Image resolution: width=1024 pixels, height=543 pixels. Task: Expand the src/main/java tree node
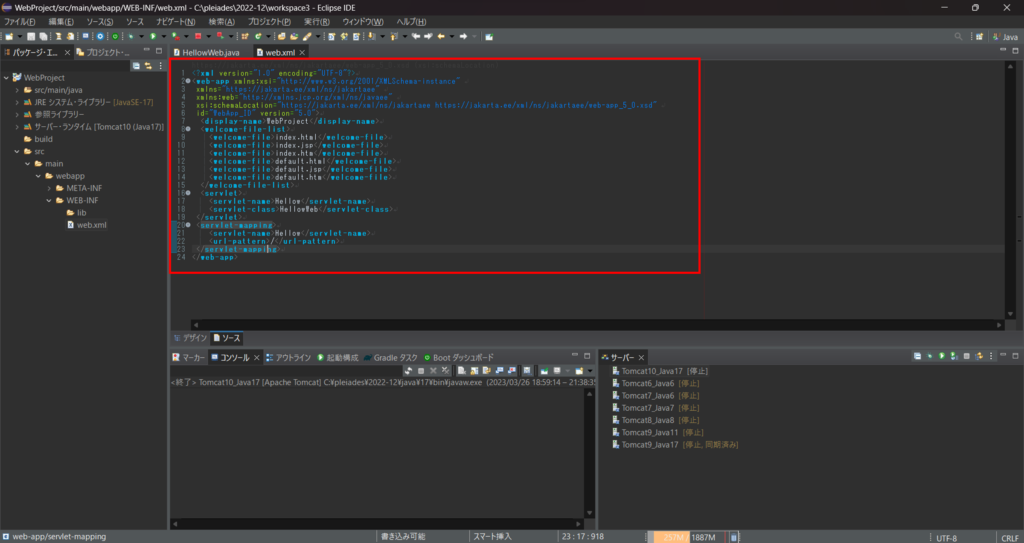[17, 89]
